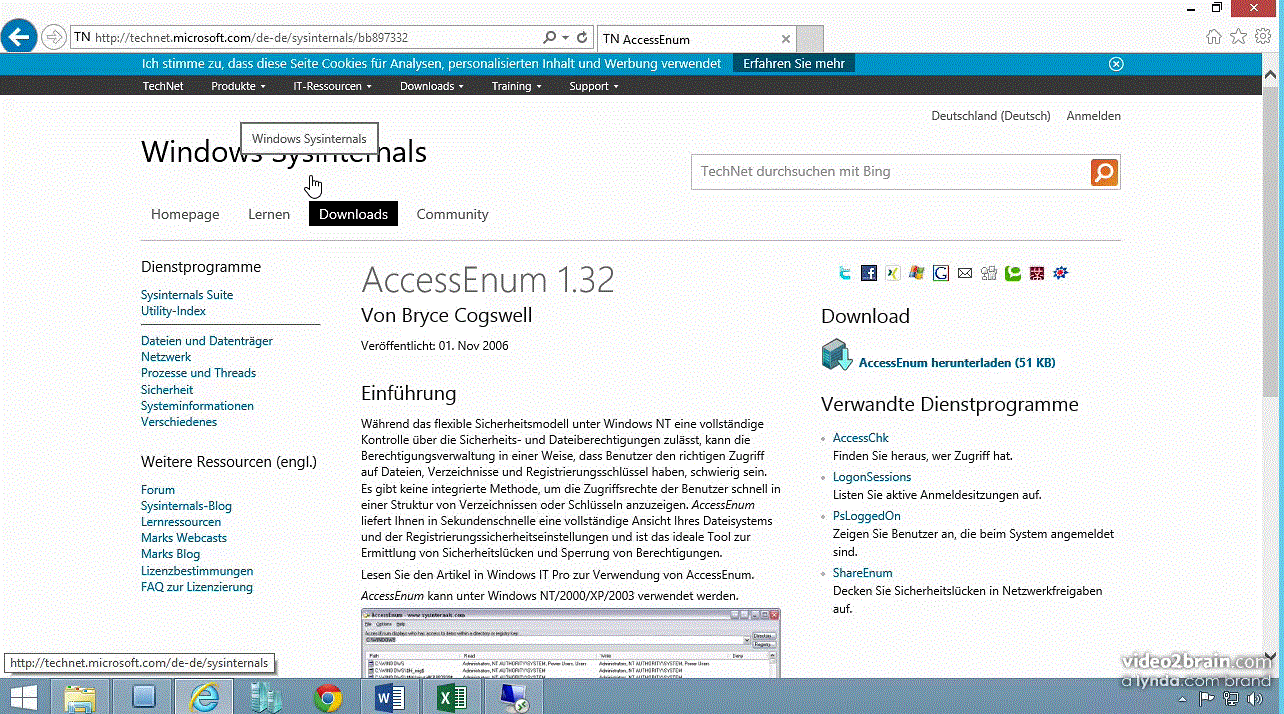Open Windows Start button

click(23, 696)
